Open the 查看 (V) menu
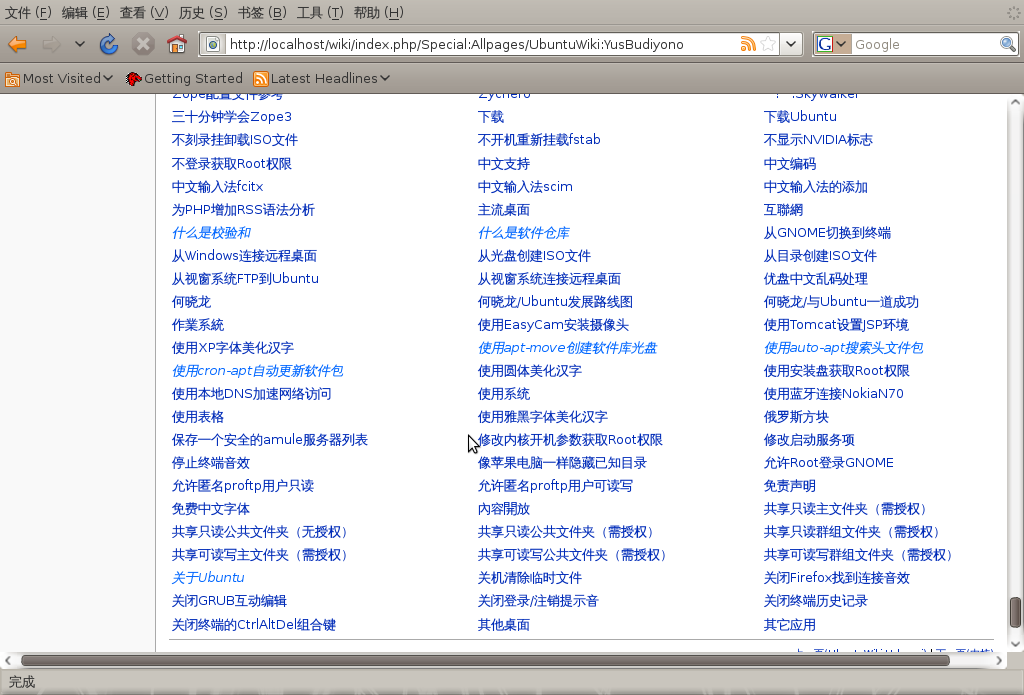This screenshot has width=1024, height=695. tap(144, 13)
